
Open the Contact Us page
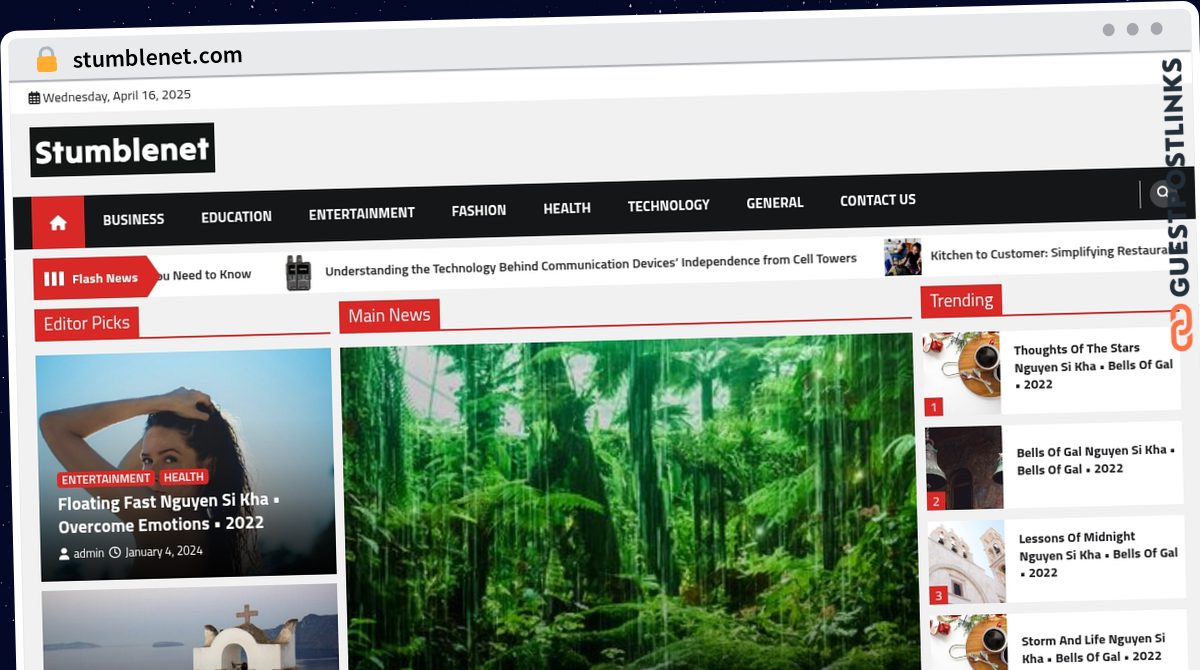click(877, 200)
